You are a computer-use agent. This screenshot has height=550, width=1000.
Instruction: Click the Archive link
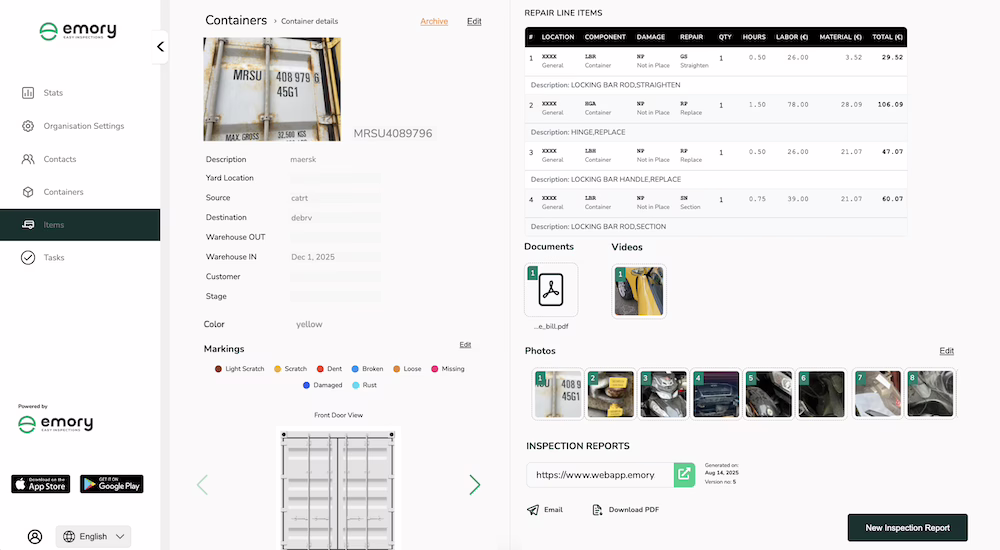[434, 21]
